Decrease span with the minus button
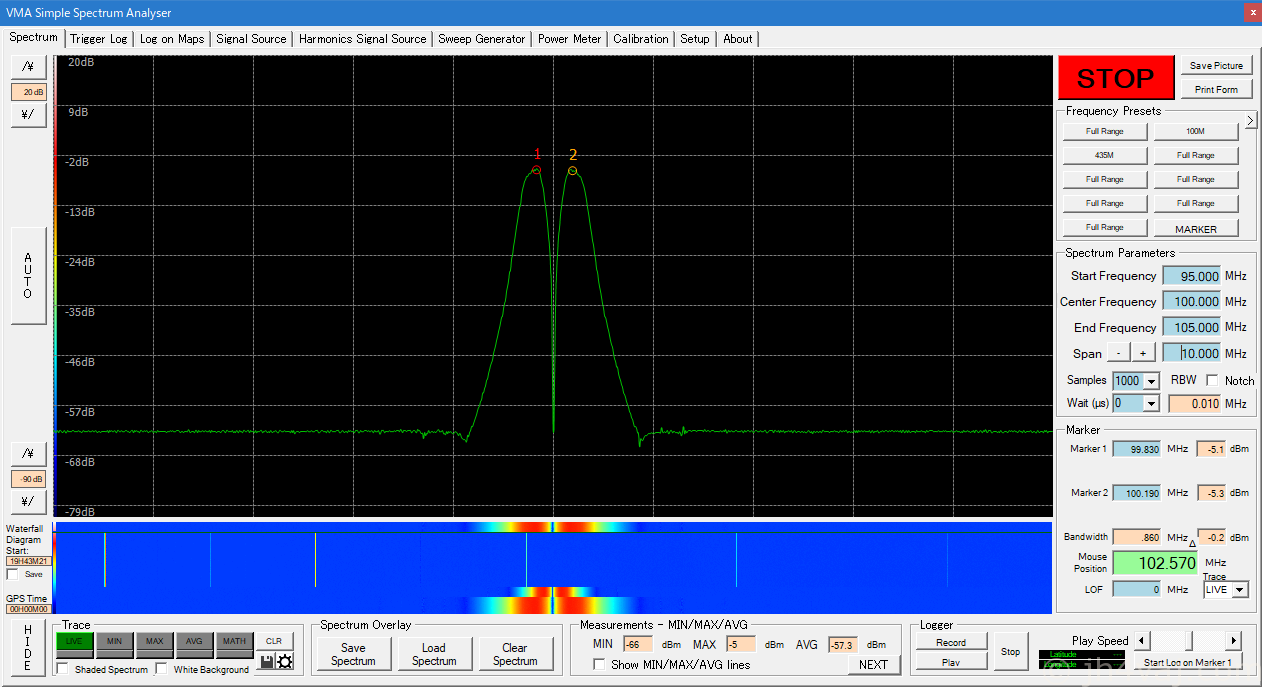 [1118, 353]
